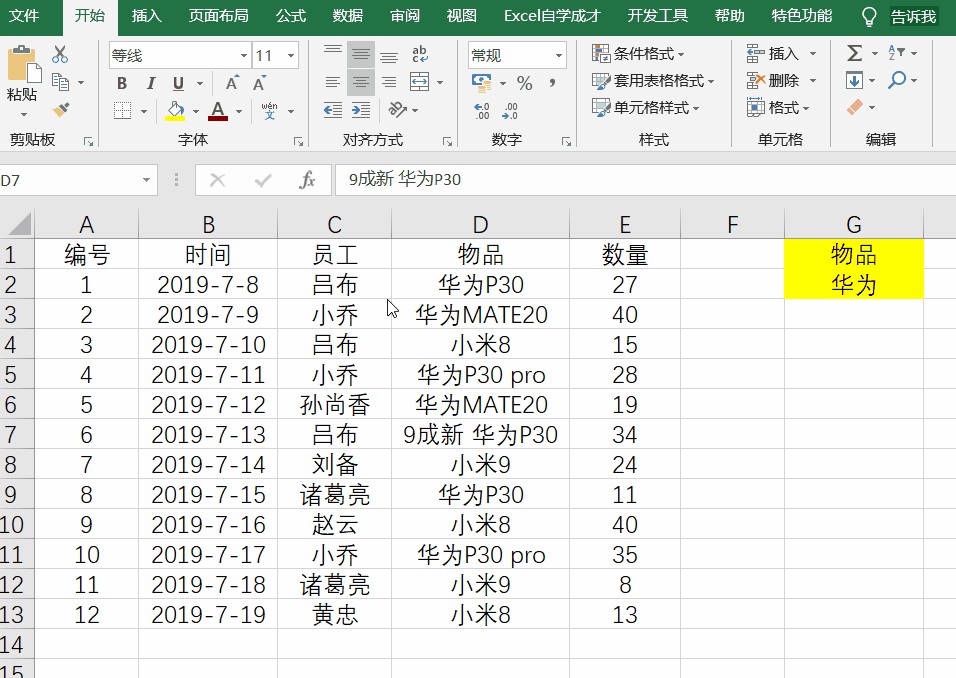Open the 文件 tab
956x678 pixels.
[x=25, y=16]
